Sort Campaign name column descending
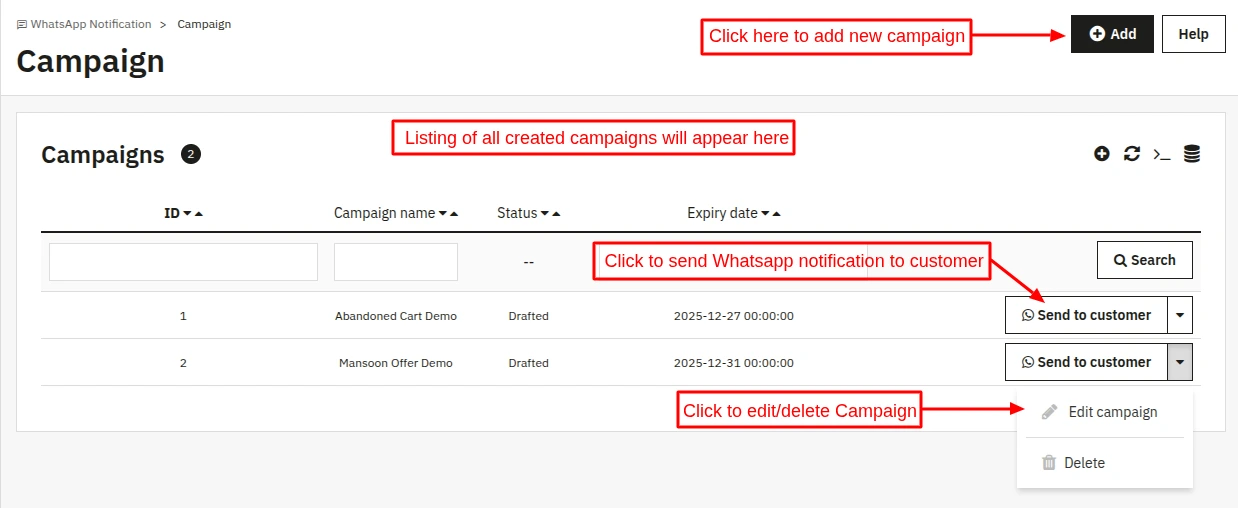Viewport: 1238px width, 508px height. coord(443,213)
